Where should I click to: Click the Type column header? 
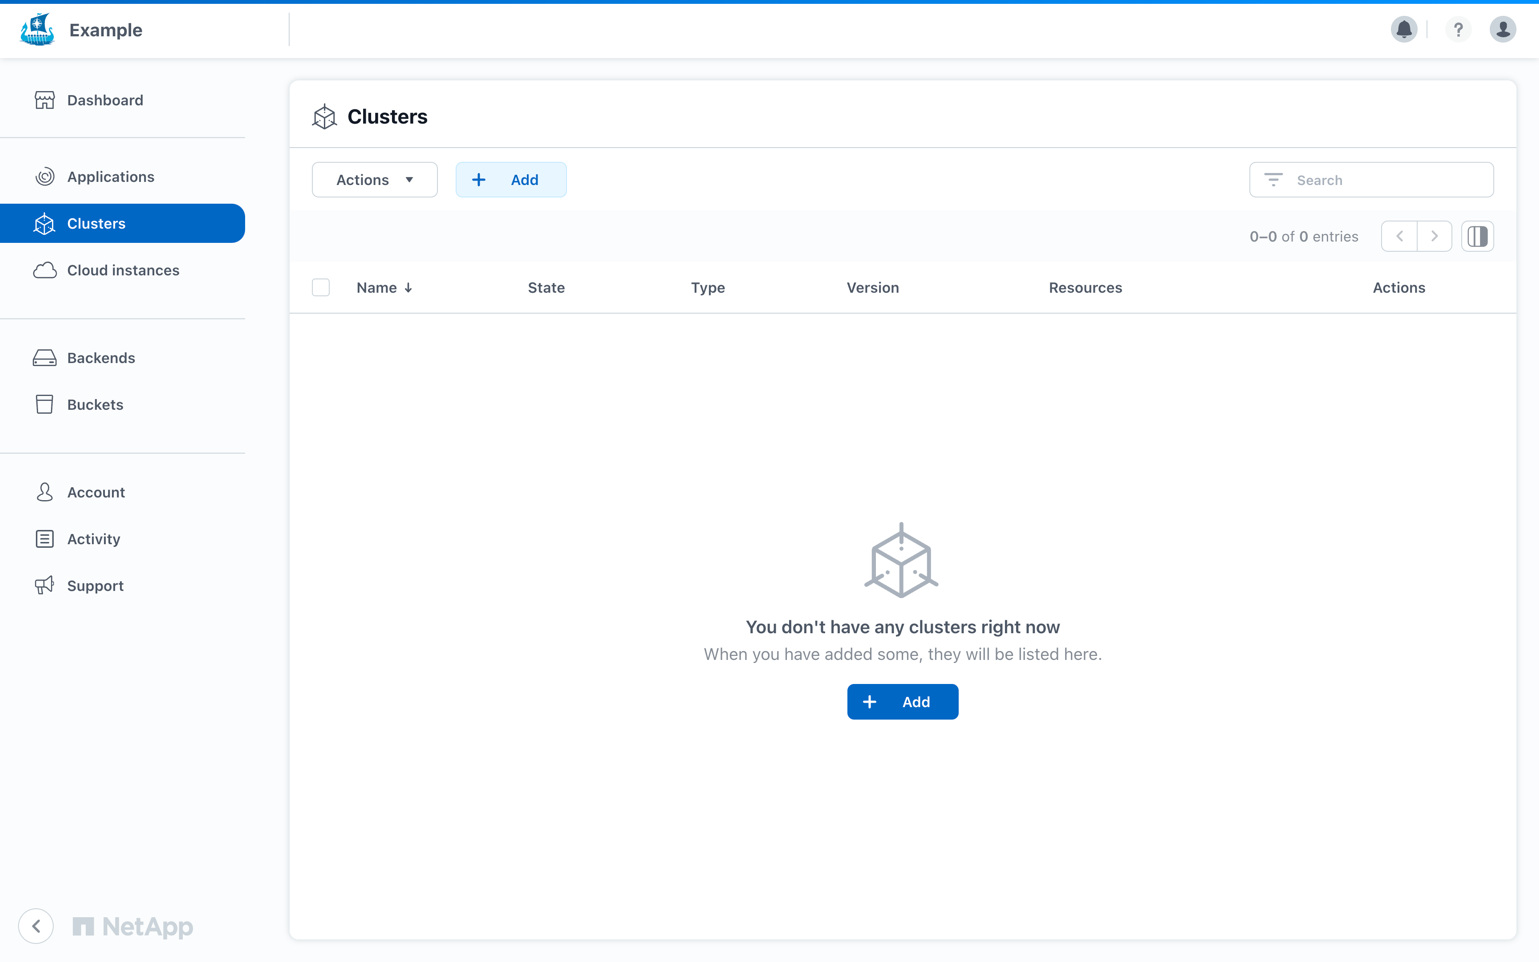(x=708, y=288)
